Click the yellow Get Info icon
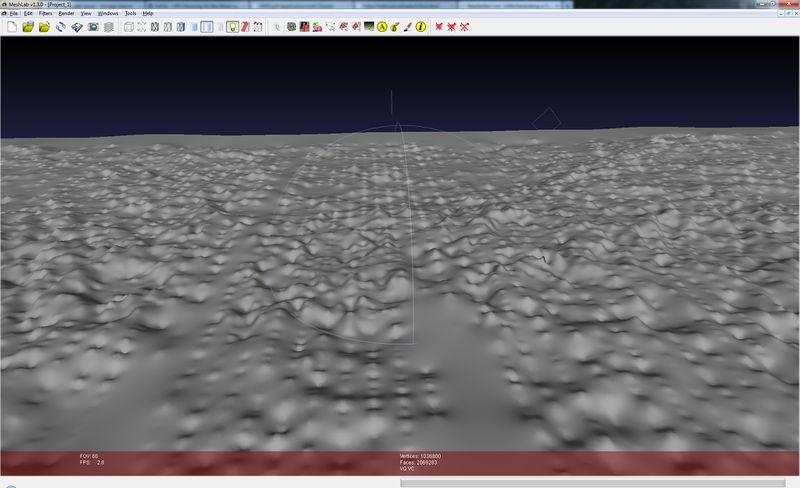The width and height of the screenshot is (800, 488). pos(420,27)
